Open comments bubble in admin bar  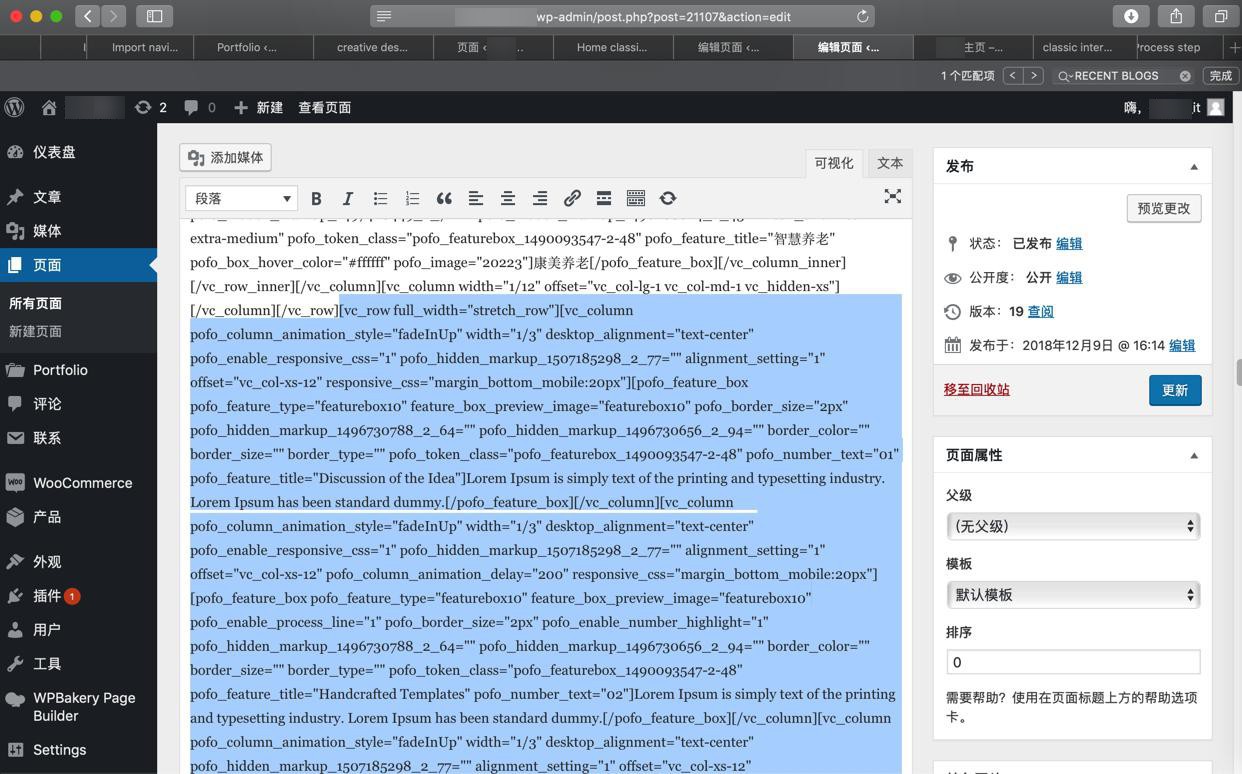click(x=199, y=107)
